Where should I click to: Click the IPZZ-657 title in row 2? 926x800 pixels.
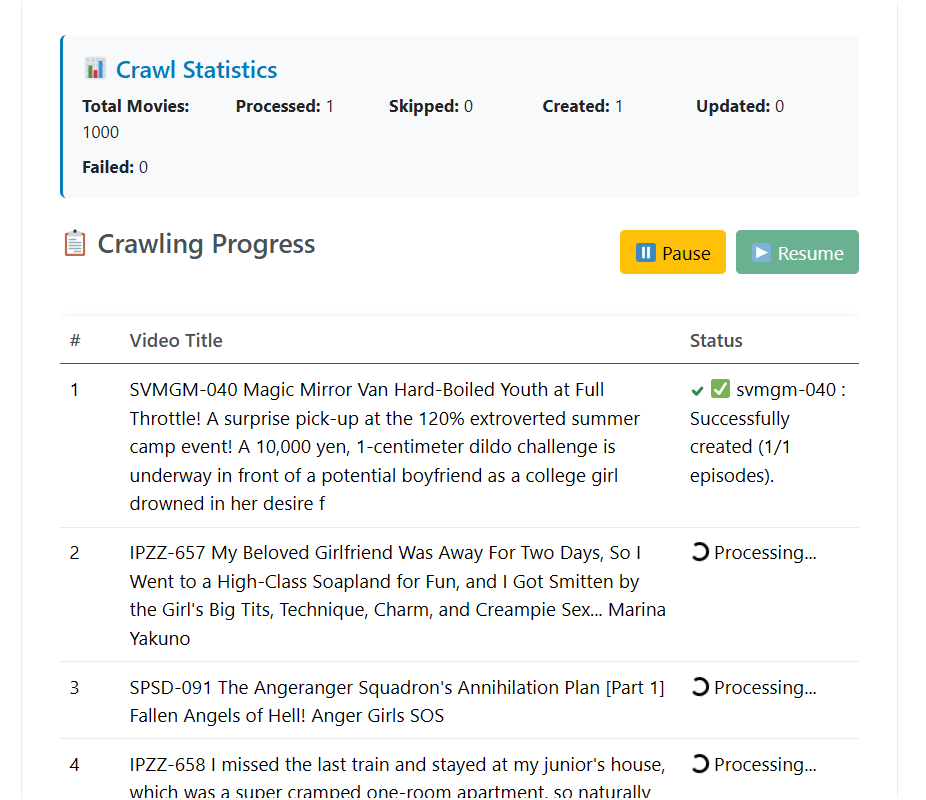point(397,595)
